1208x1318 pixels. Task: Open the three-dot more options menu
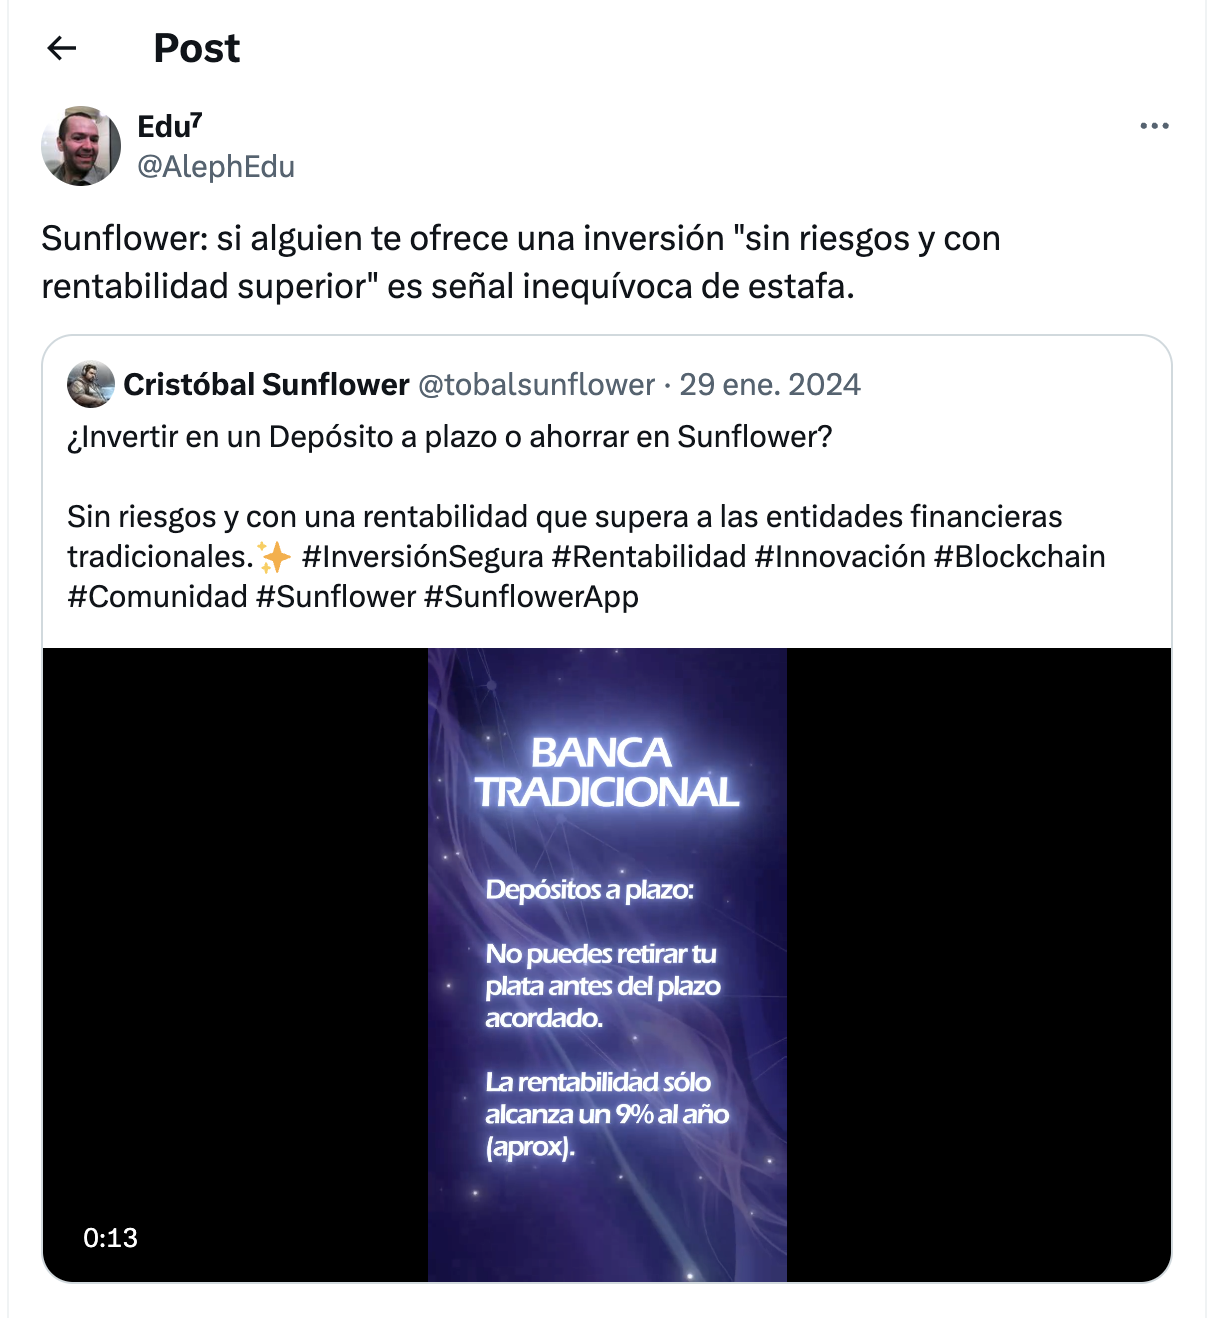[x=1154, y=126]
